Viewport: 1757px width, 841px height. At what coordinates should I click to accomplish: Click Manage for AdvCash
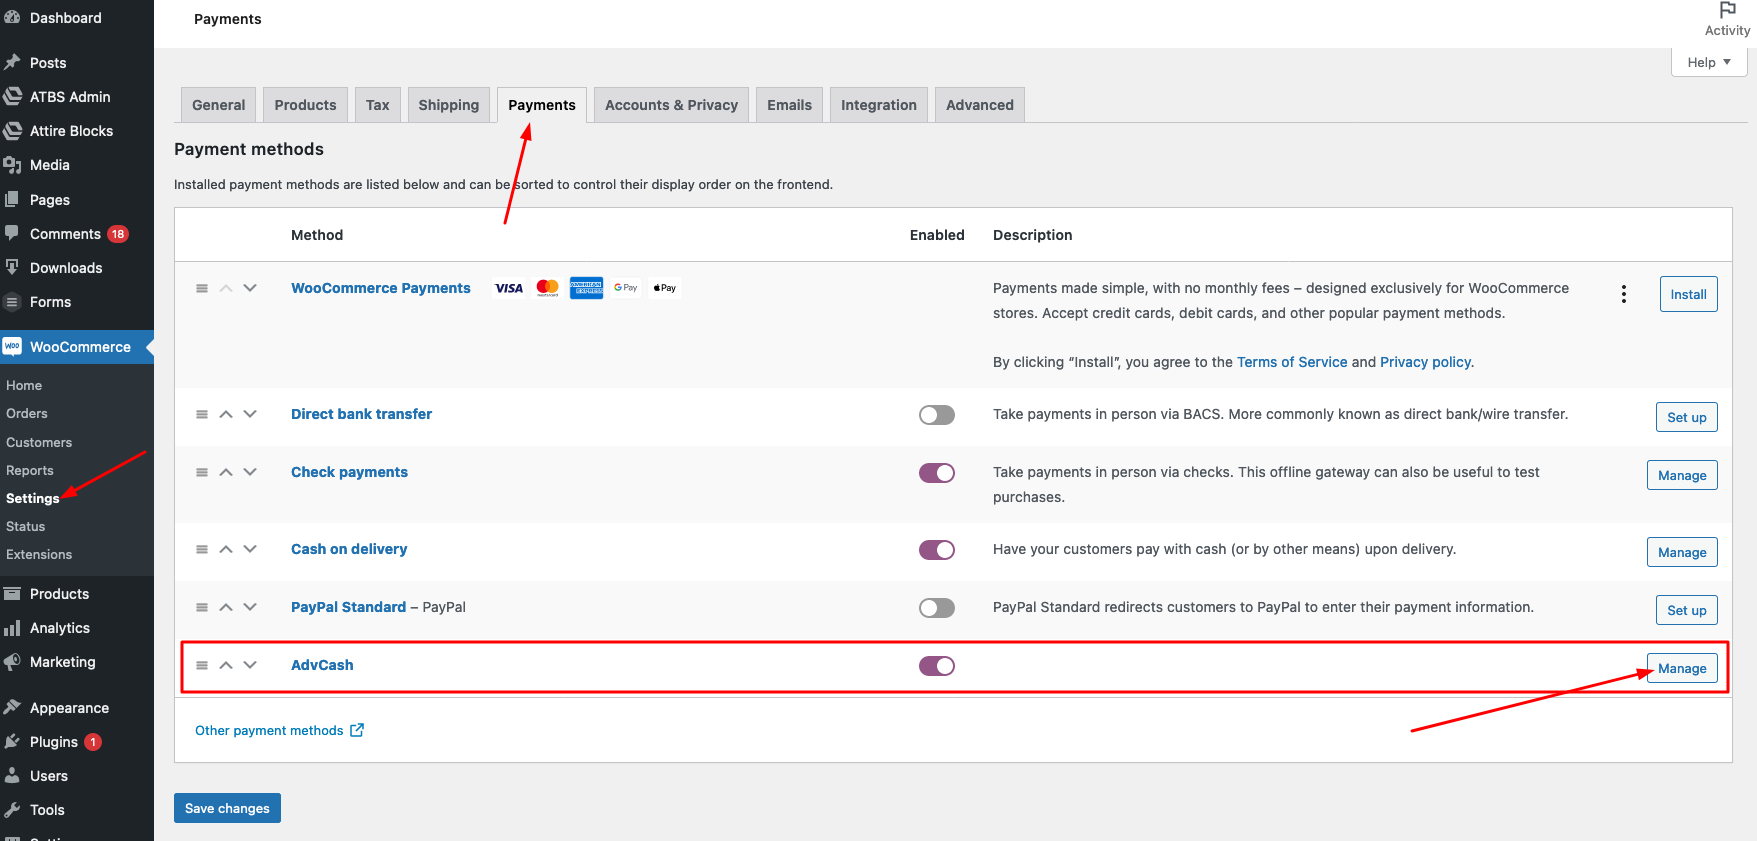(1682, 668)
